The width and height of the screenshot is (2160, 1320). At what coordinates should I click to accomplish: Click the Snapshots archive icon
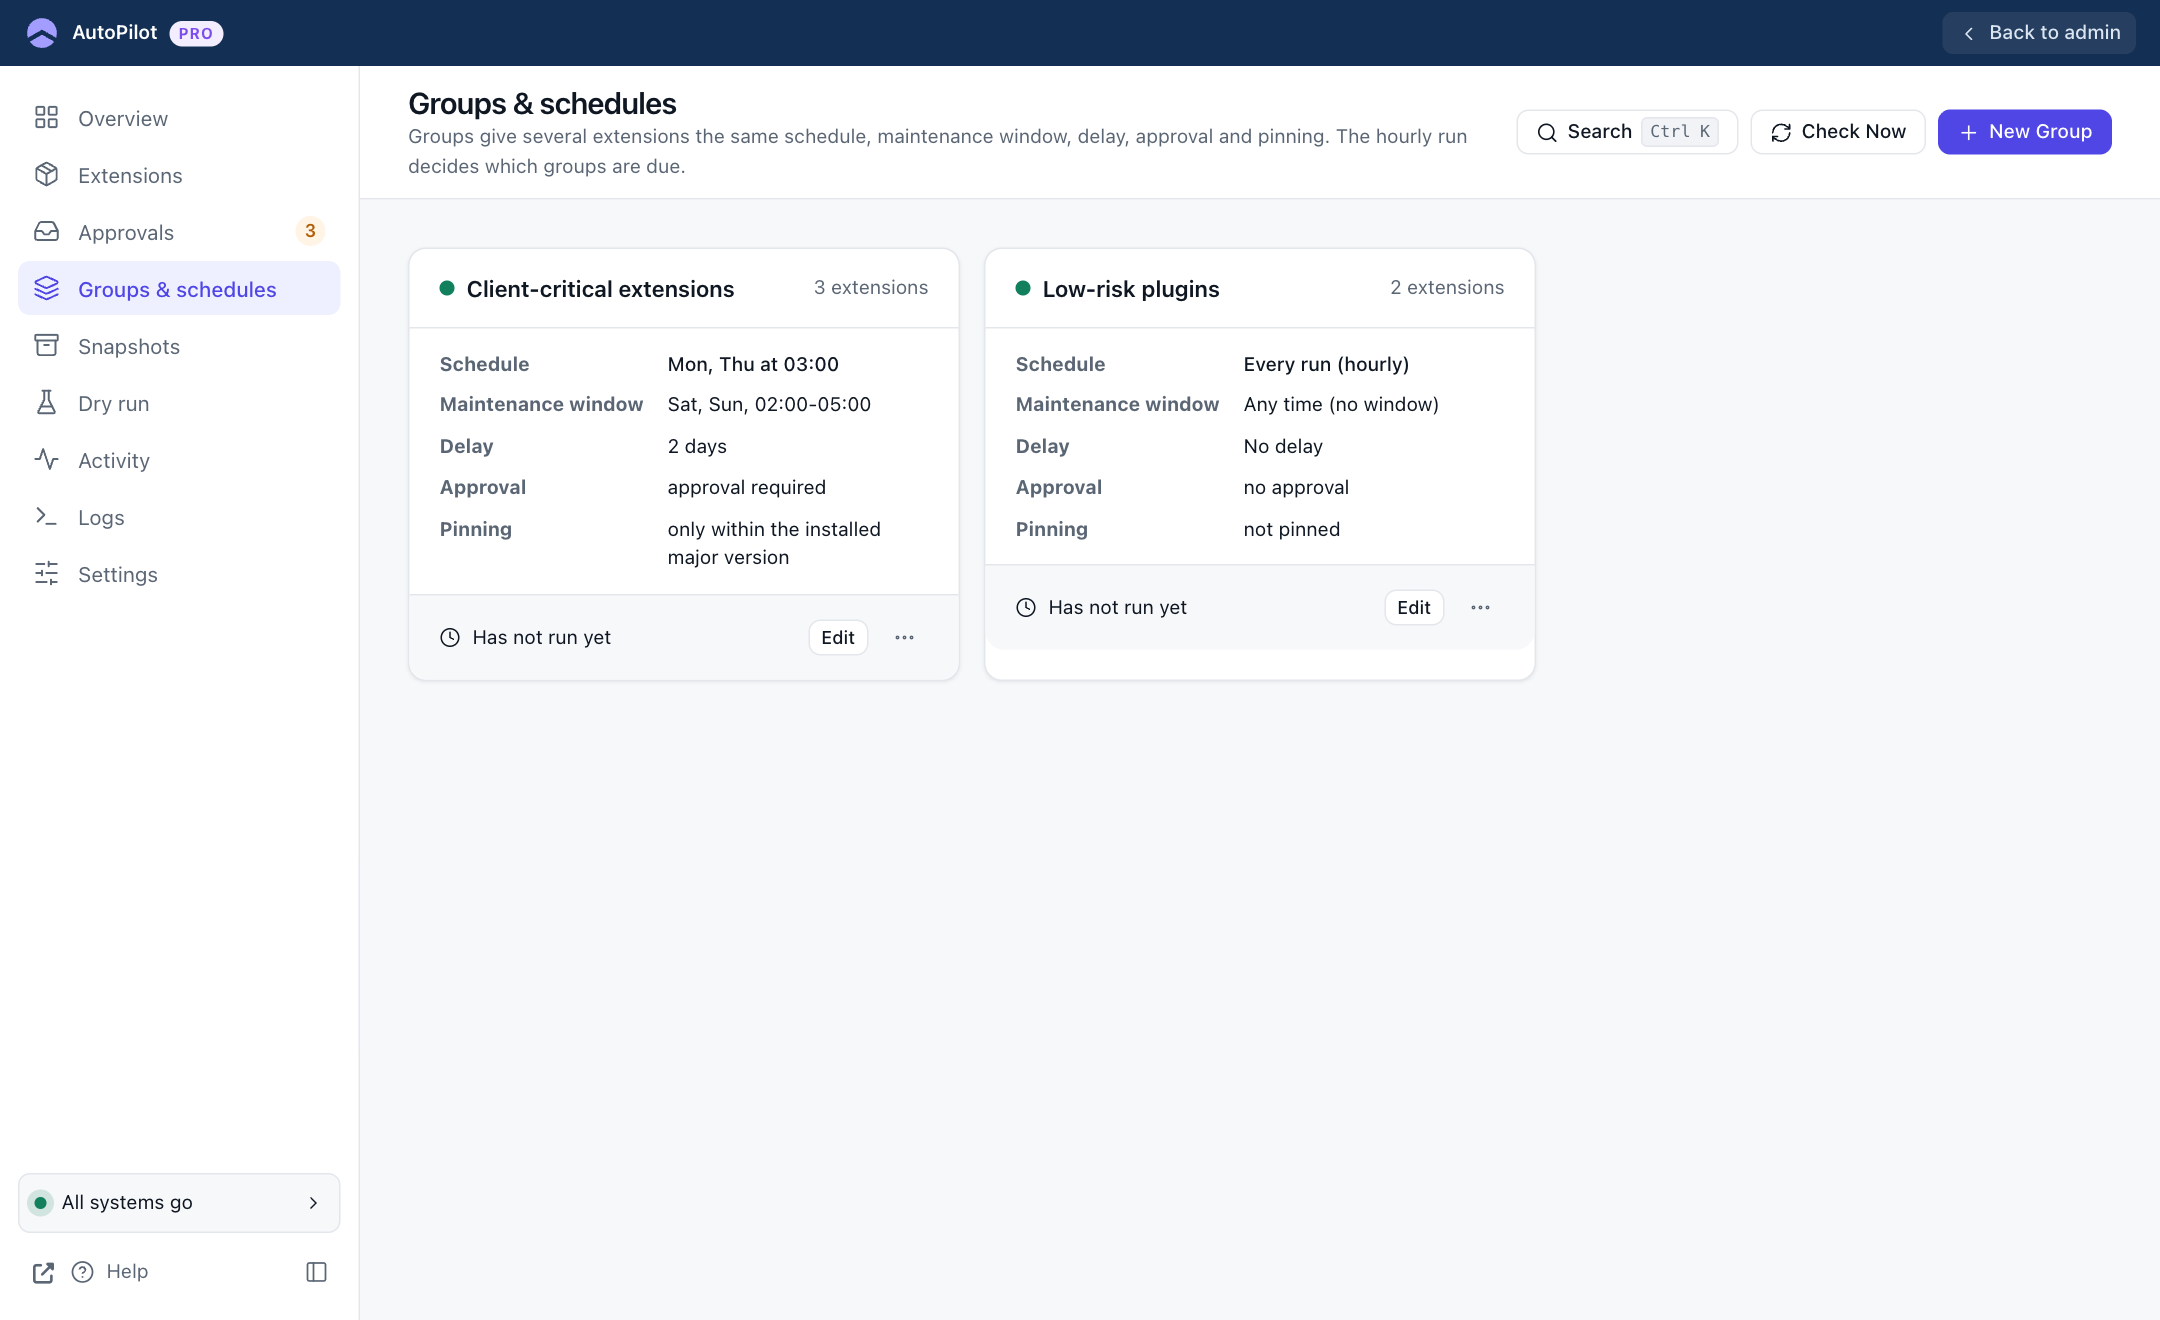[46, 346]
